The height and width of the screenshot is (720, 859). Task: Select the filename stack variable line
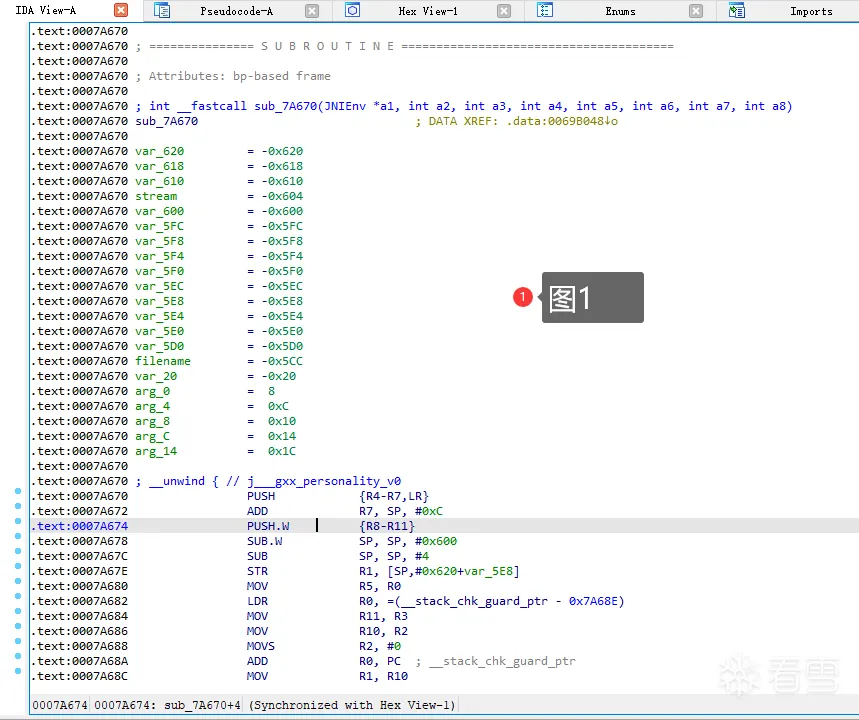(x=163, y=361)
